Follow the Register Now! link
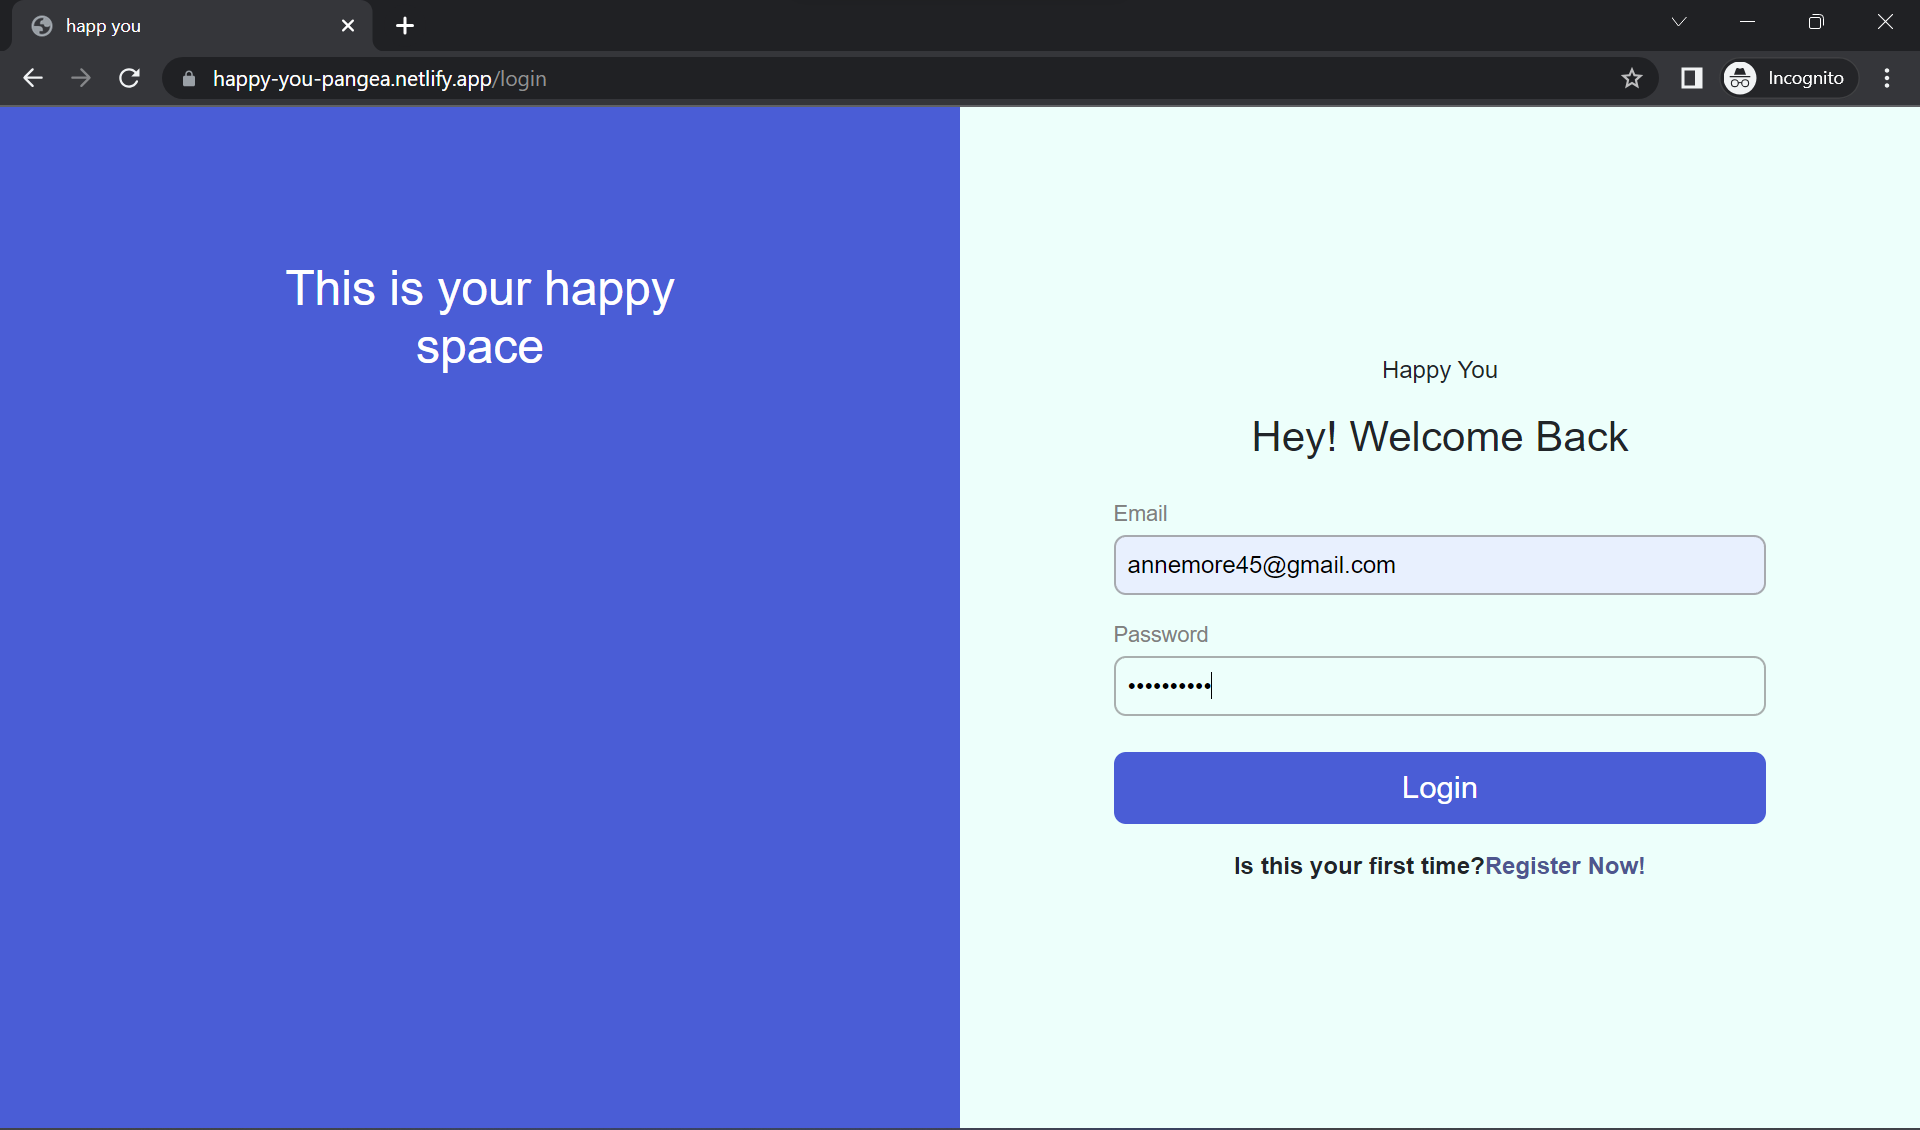 (x=1565, y=866)
